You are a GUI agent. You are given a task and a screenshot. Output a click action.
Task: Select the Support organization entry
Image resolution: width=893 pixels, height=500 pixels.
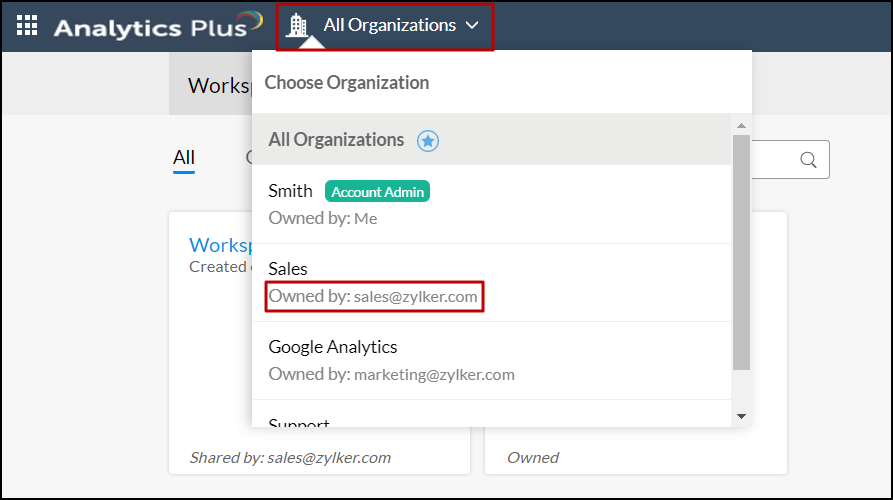[x=299, y=423]
